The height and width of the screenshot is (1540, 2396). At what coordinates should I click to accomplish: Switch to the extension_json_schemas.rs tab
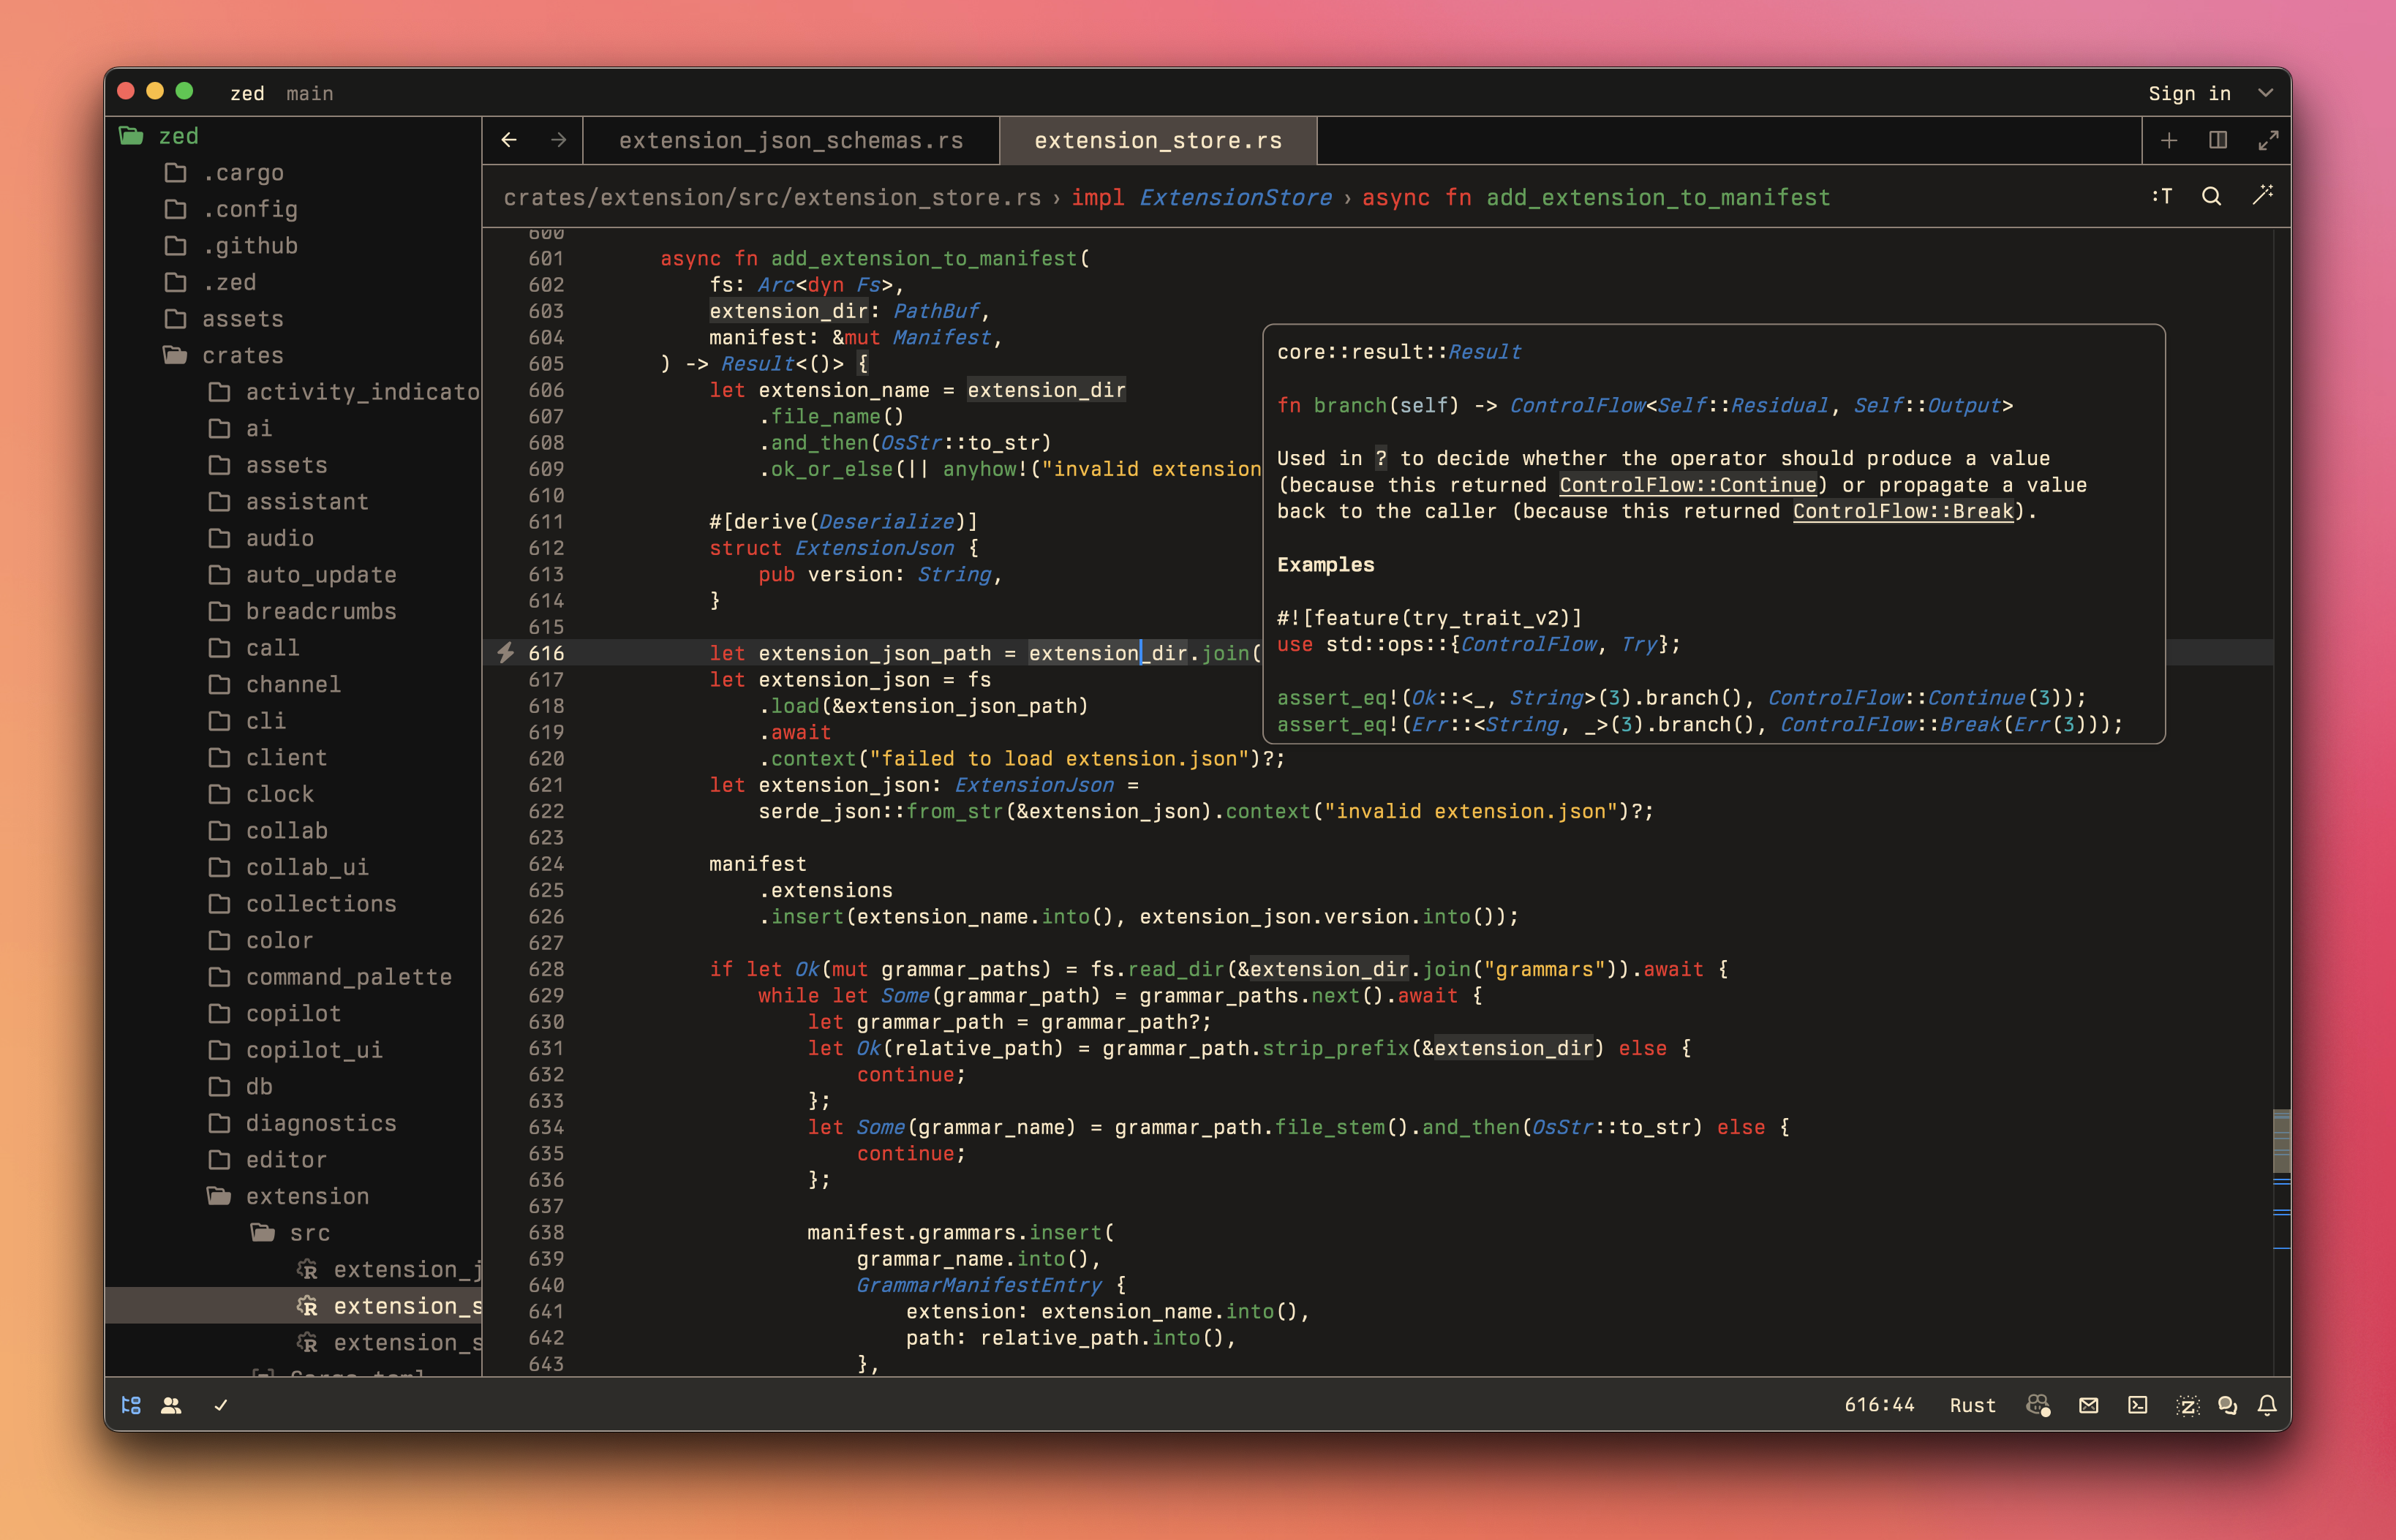[790, 140]
